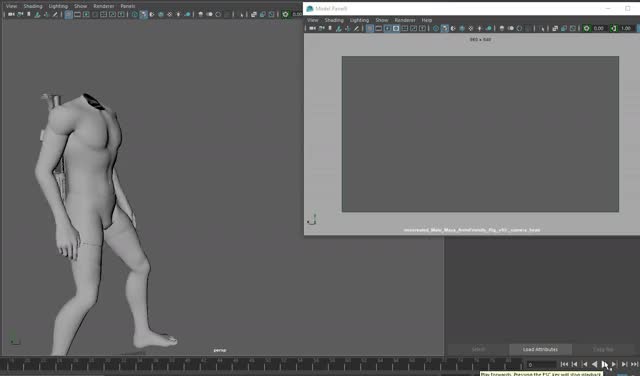This screenshot has height=376, width=640.
Task: Toggle Textured display in Model Panel toolbar
Action: tap(471, 28)
